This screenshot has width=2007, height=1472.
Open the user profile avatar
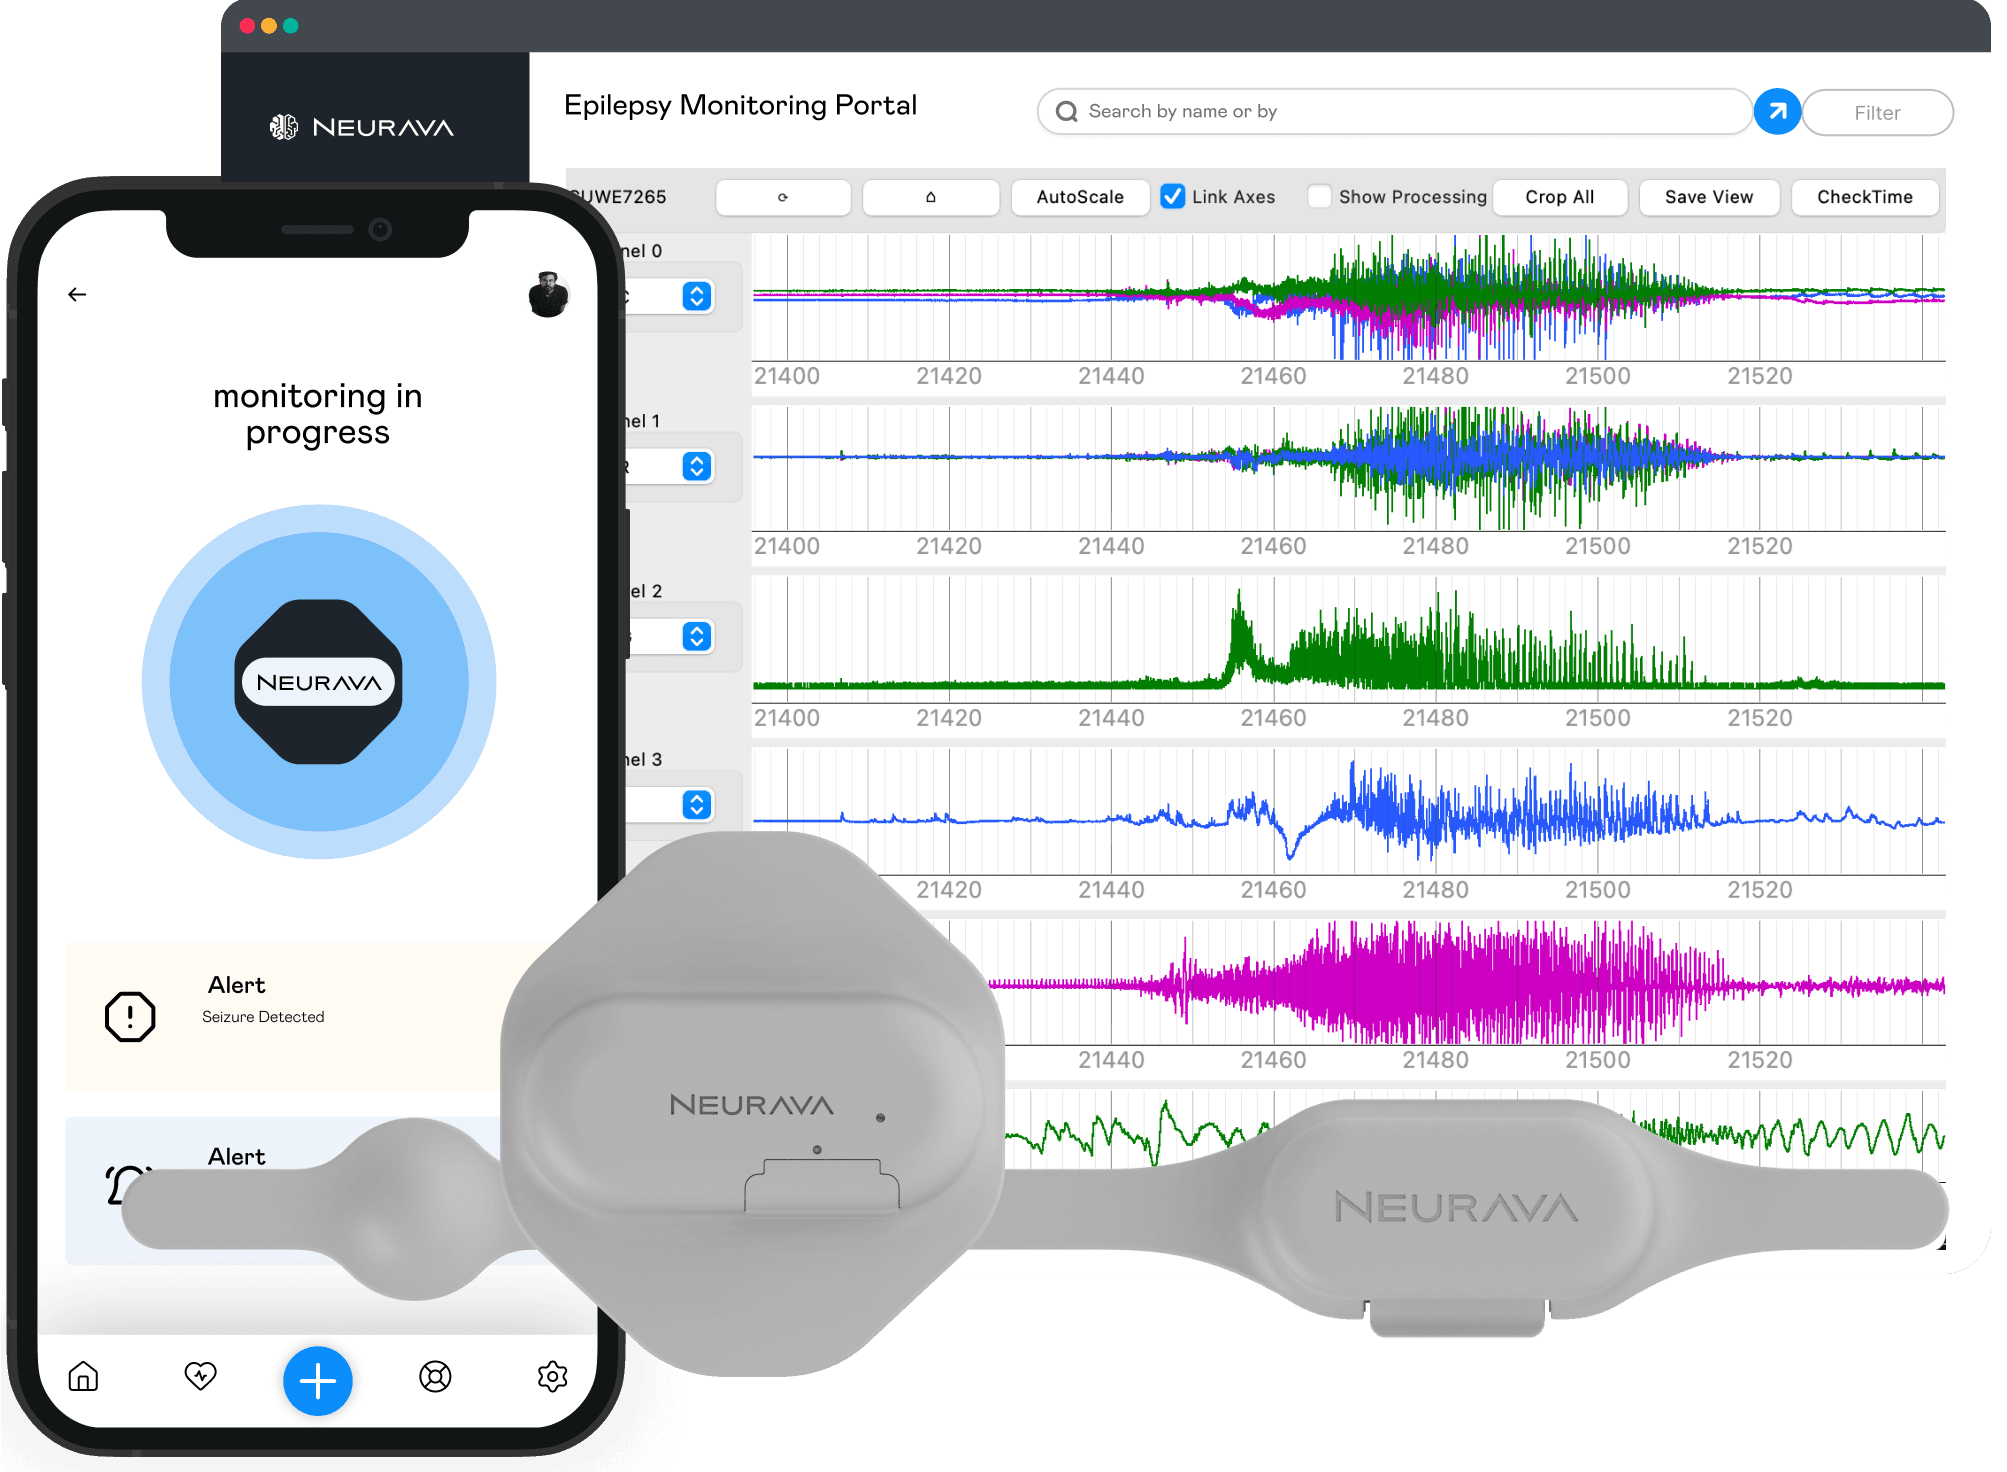[548, 295]
